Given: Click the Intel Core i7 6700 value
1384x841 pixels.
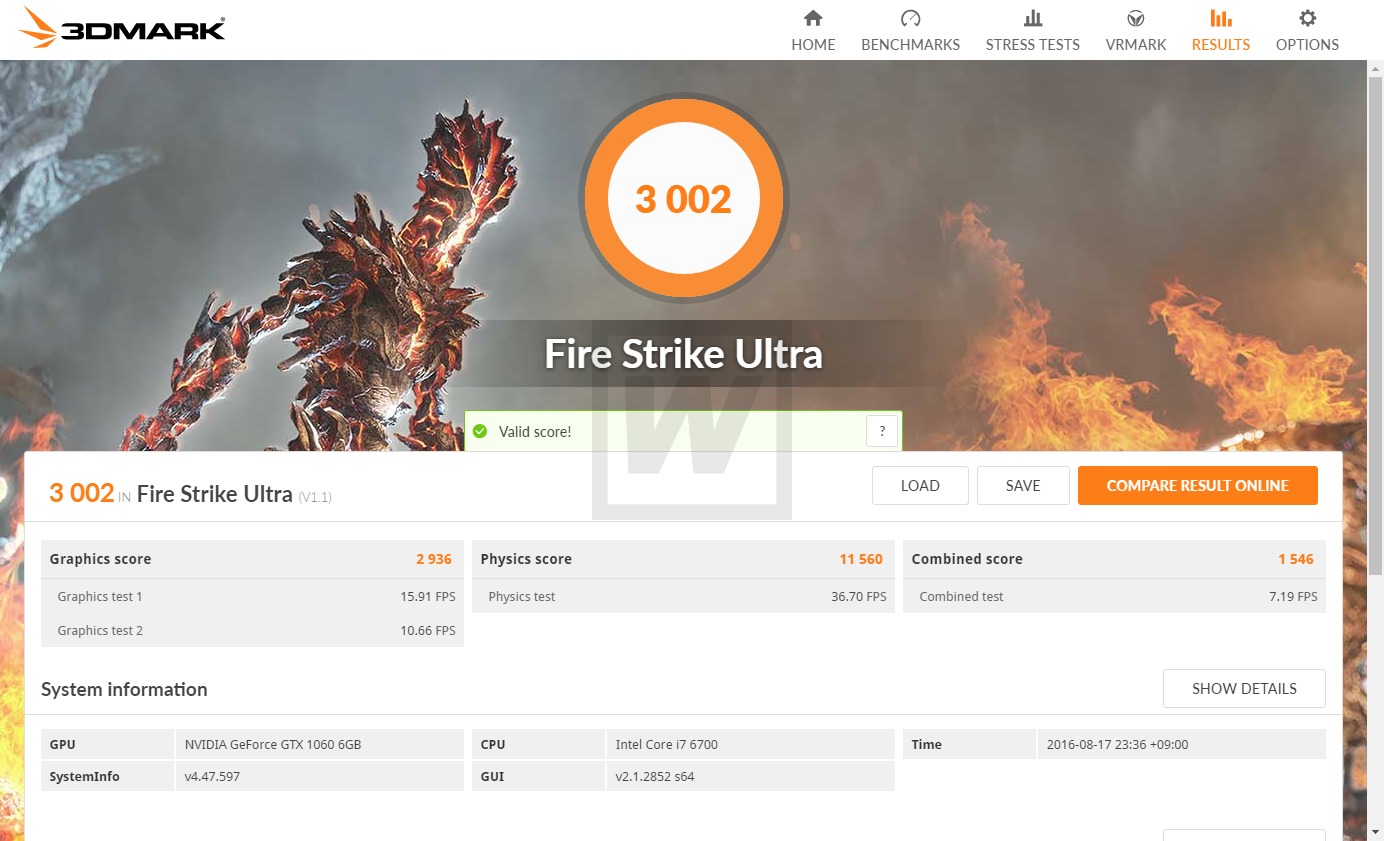Looking at the screenshot, I should 667,744.
